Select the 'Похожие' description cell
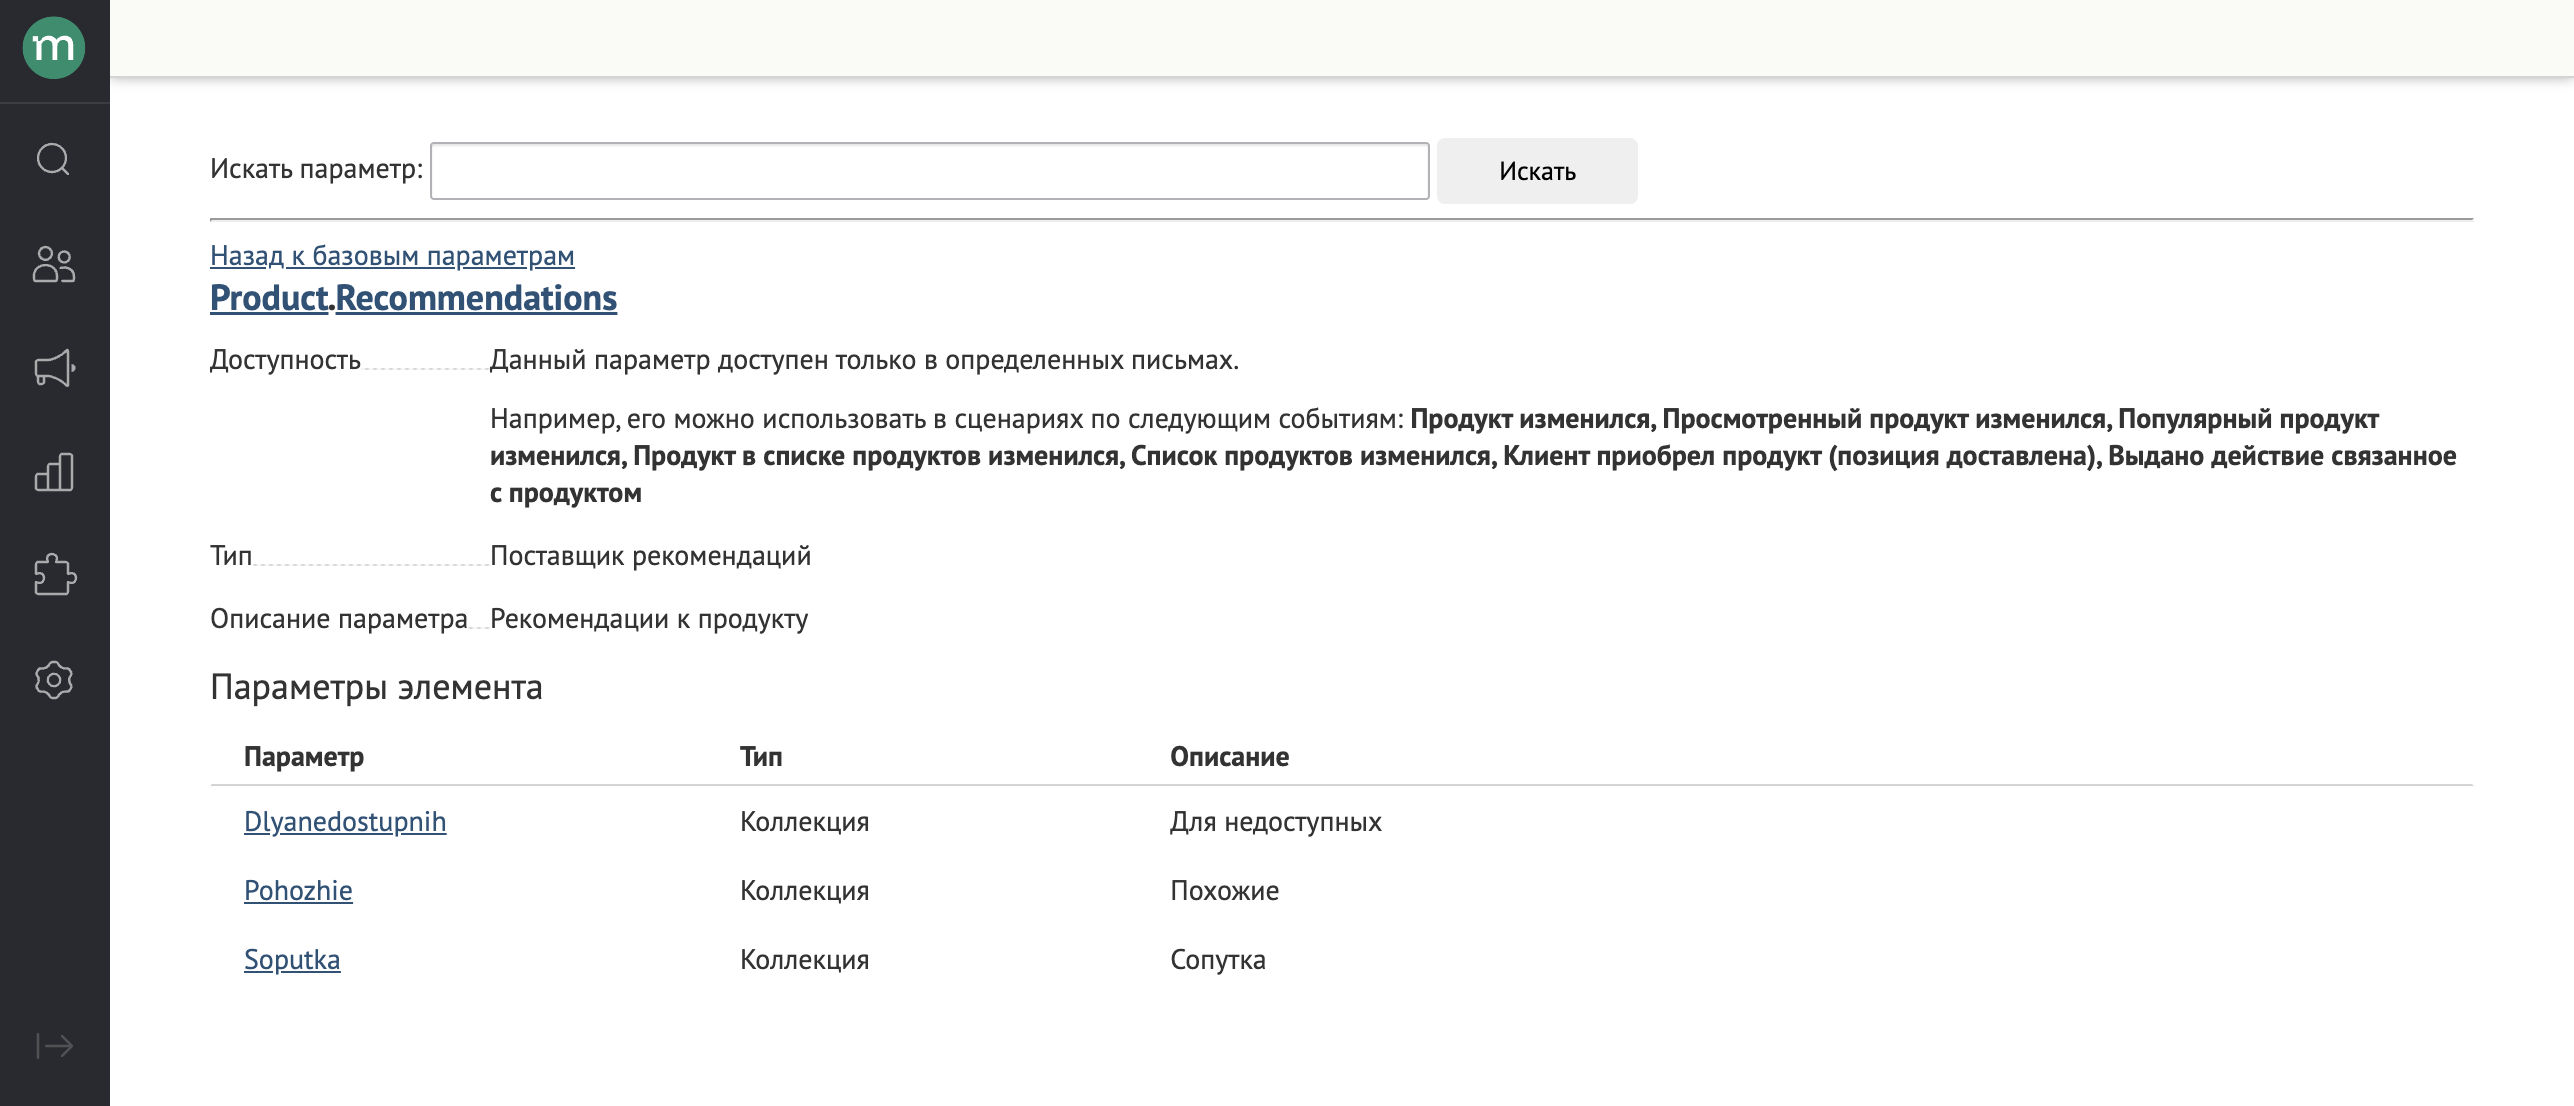 pyautogui.click(x=1224, y=891)
